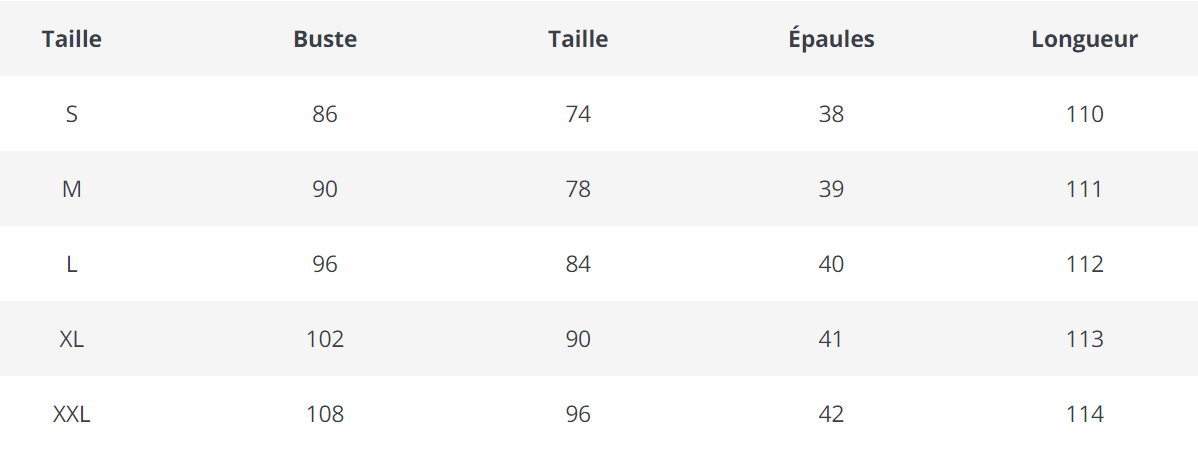
Task: Select the size "L" row label
Action: point(72,264)
